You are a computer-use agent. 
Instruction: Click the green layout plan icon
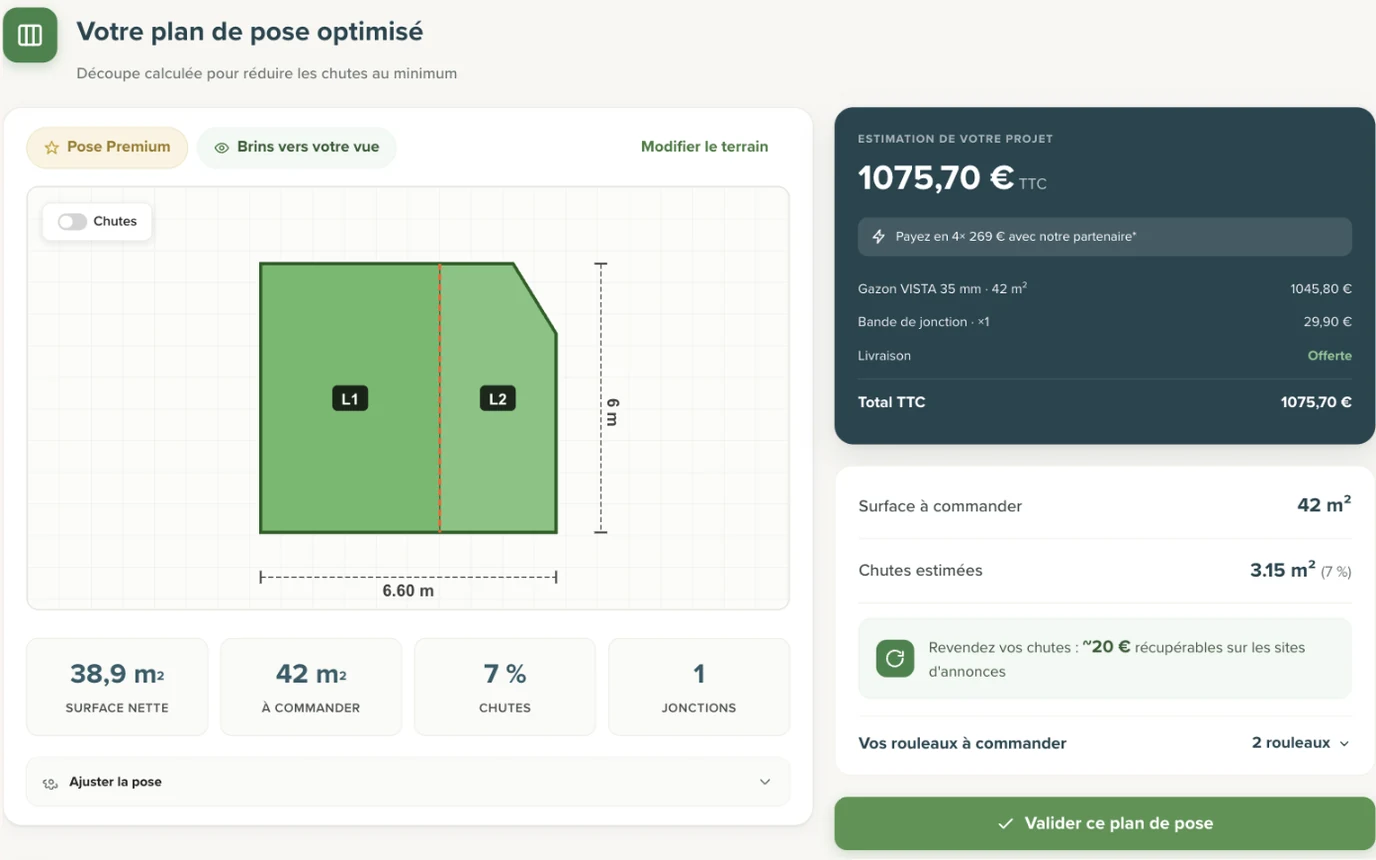[x=30, y=35]
